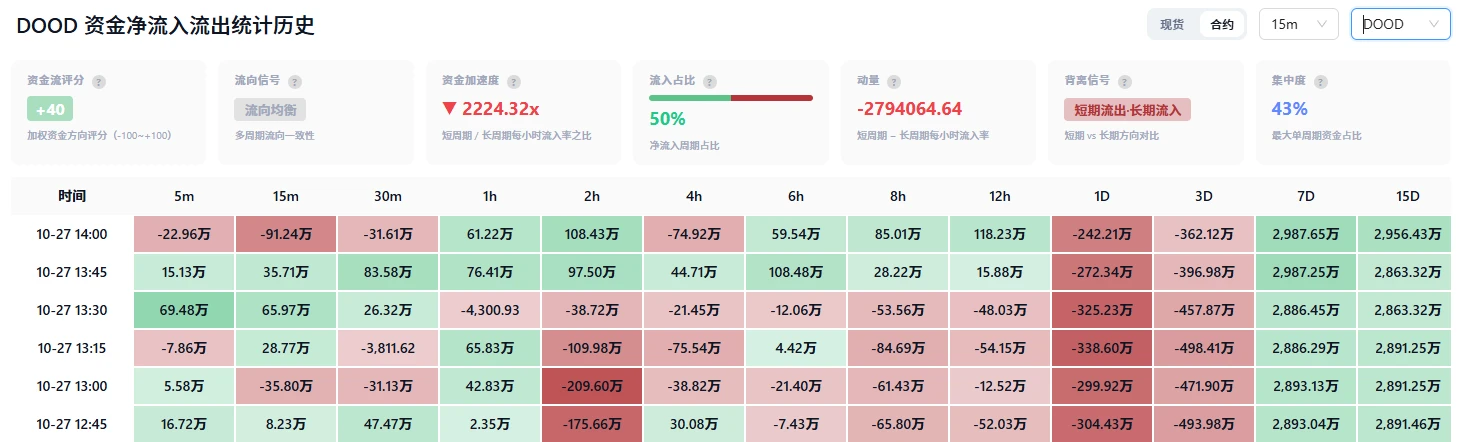Click the red acceleration triangle indicator

[x=450, y=109]
